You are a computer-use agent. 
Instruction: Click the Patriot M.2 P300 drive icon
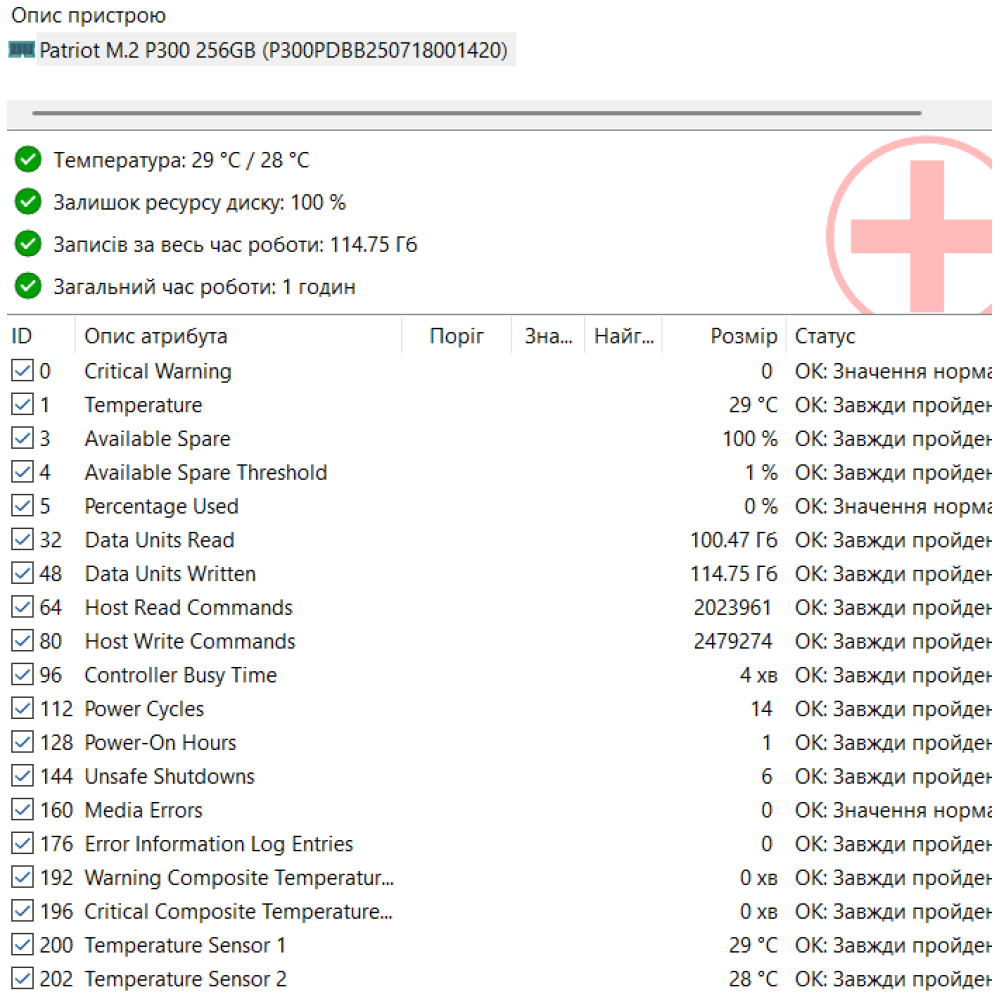tap(21, 49)
